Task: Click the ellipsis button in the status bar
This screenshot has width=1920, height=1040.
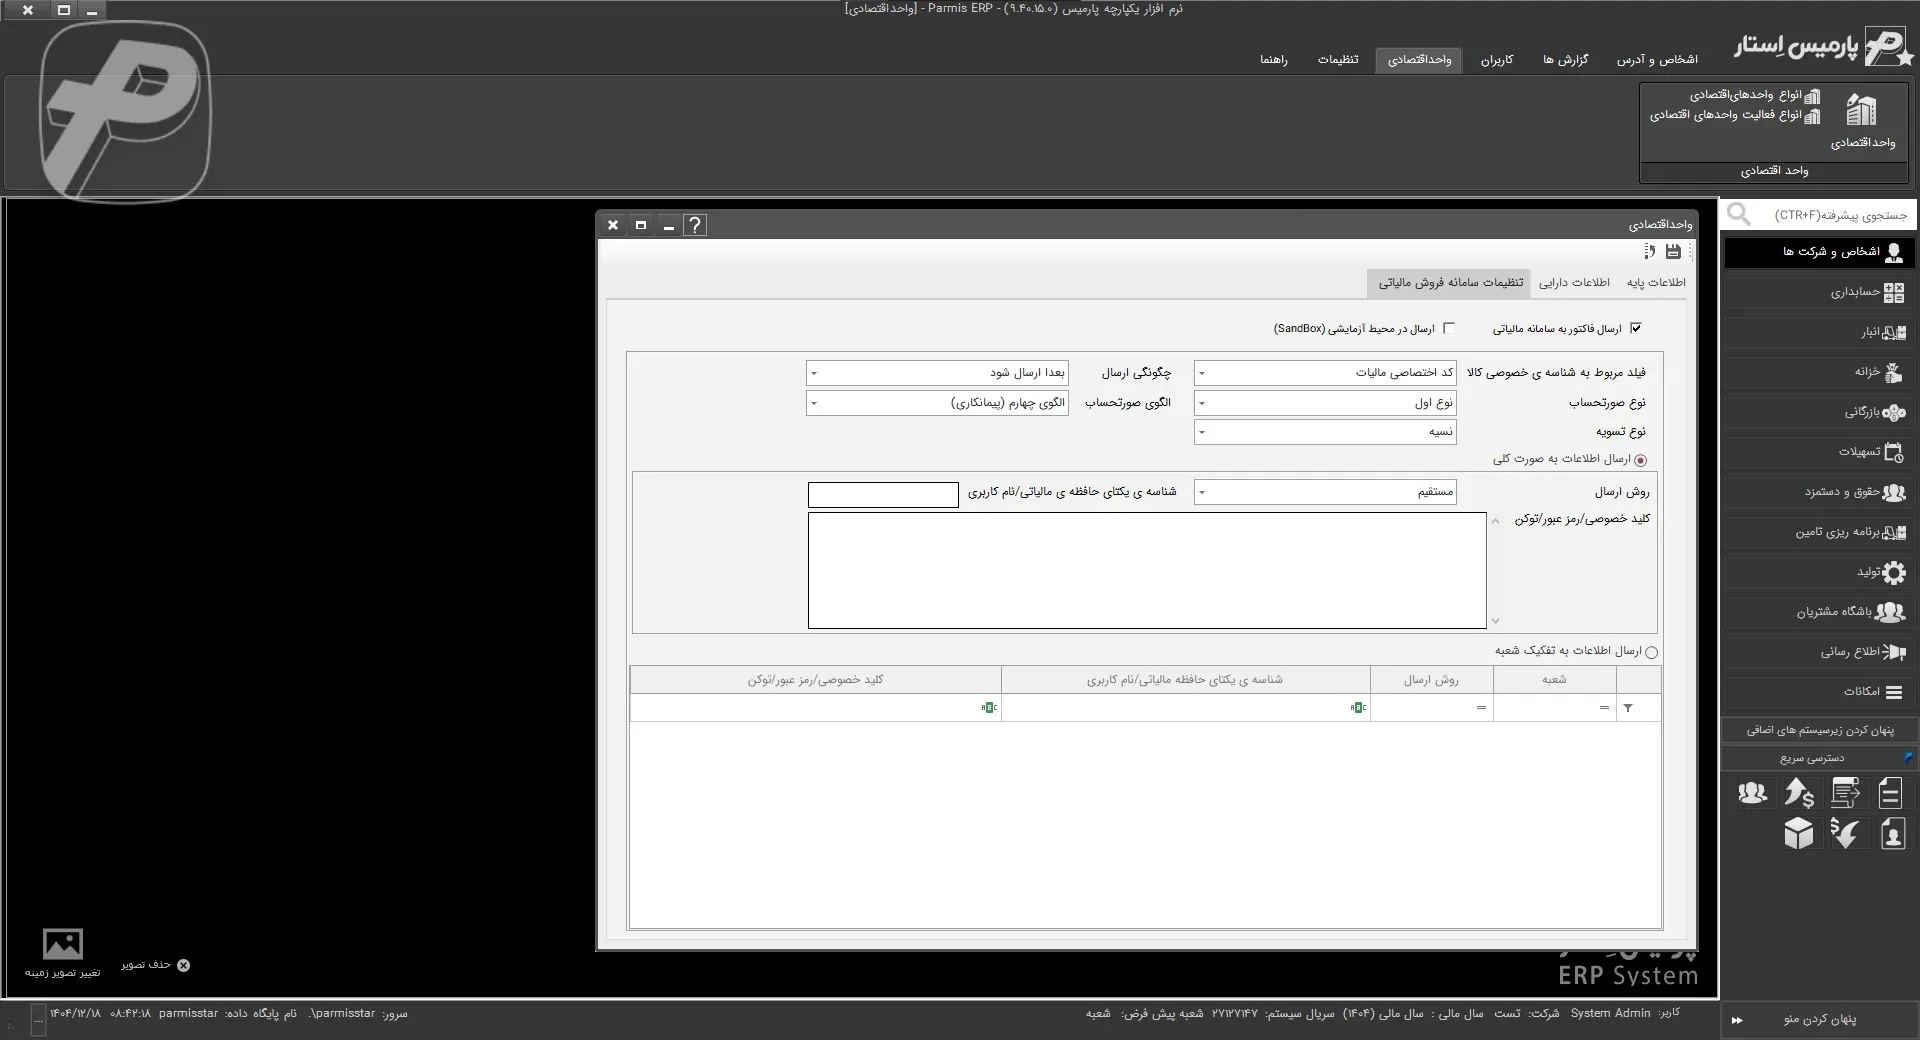Action: pyautogui.click(x=39, y=1020)
